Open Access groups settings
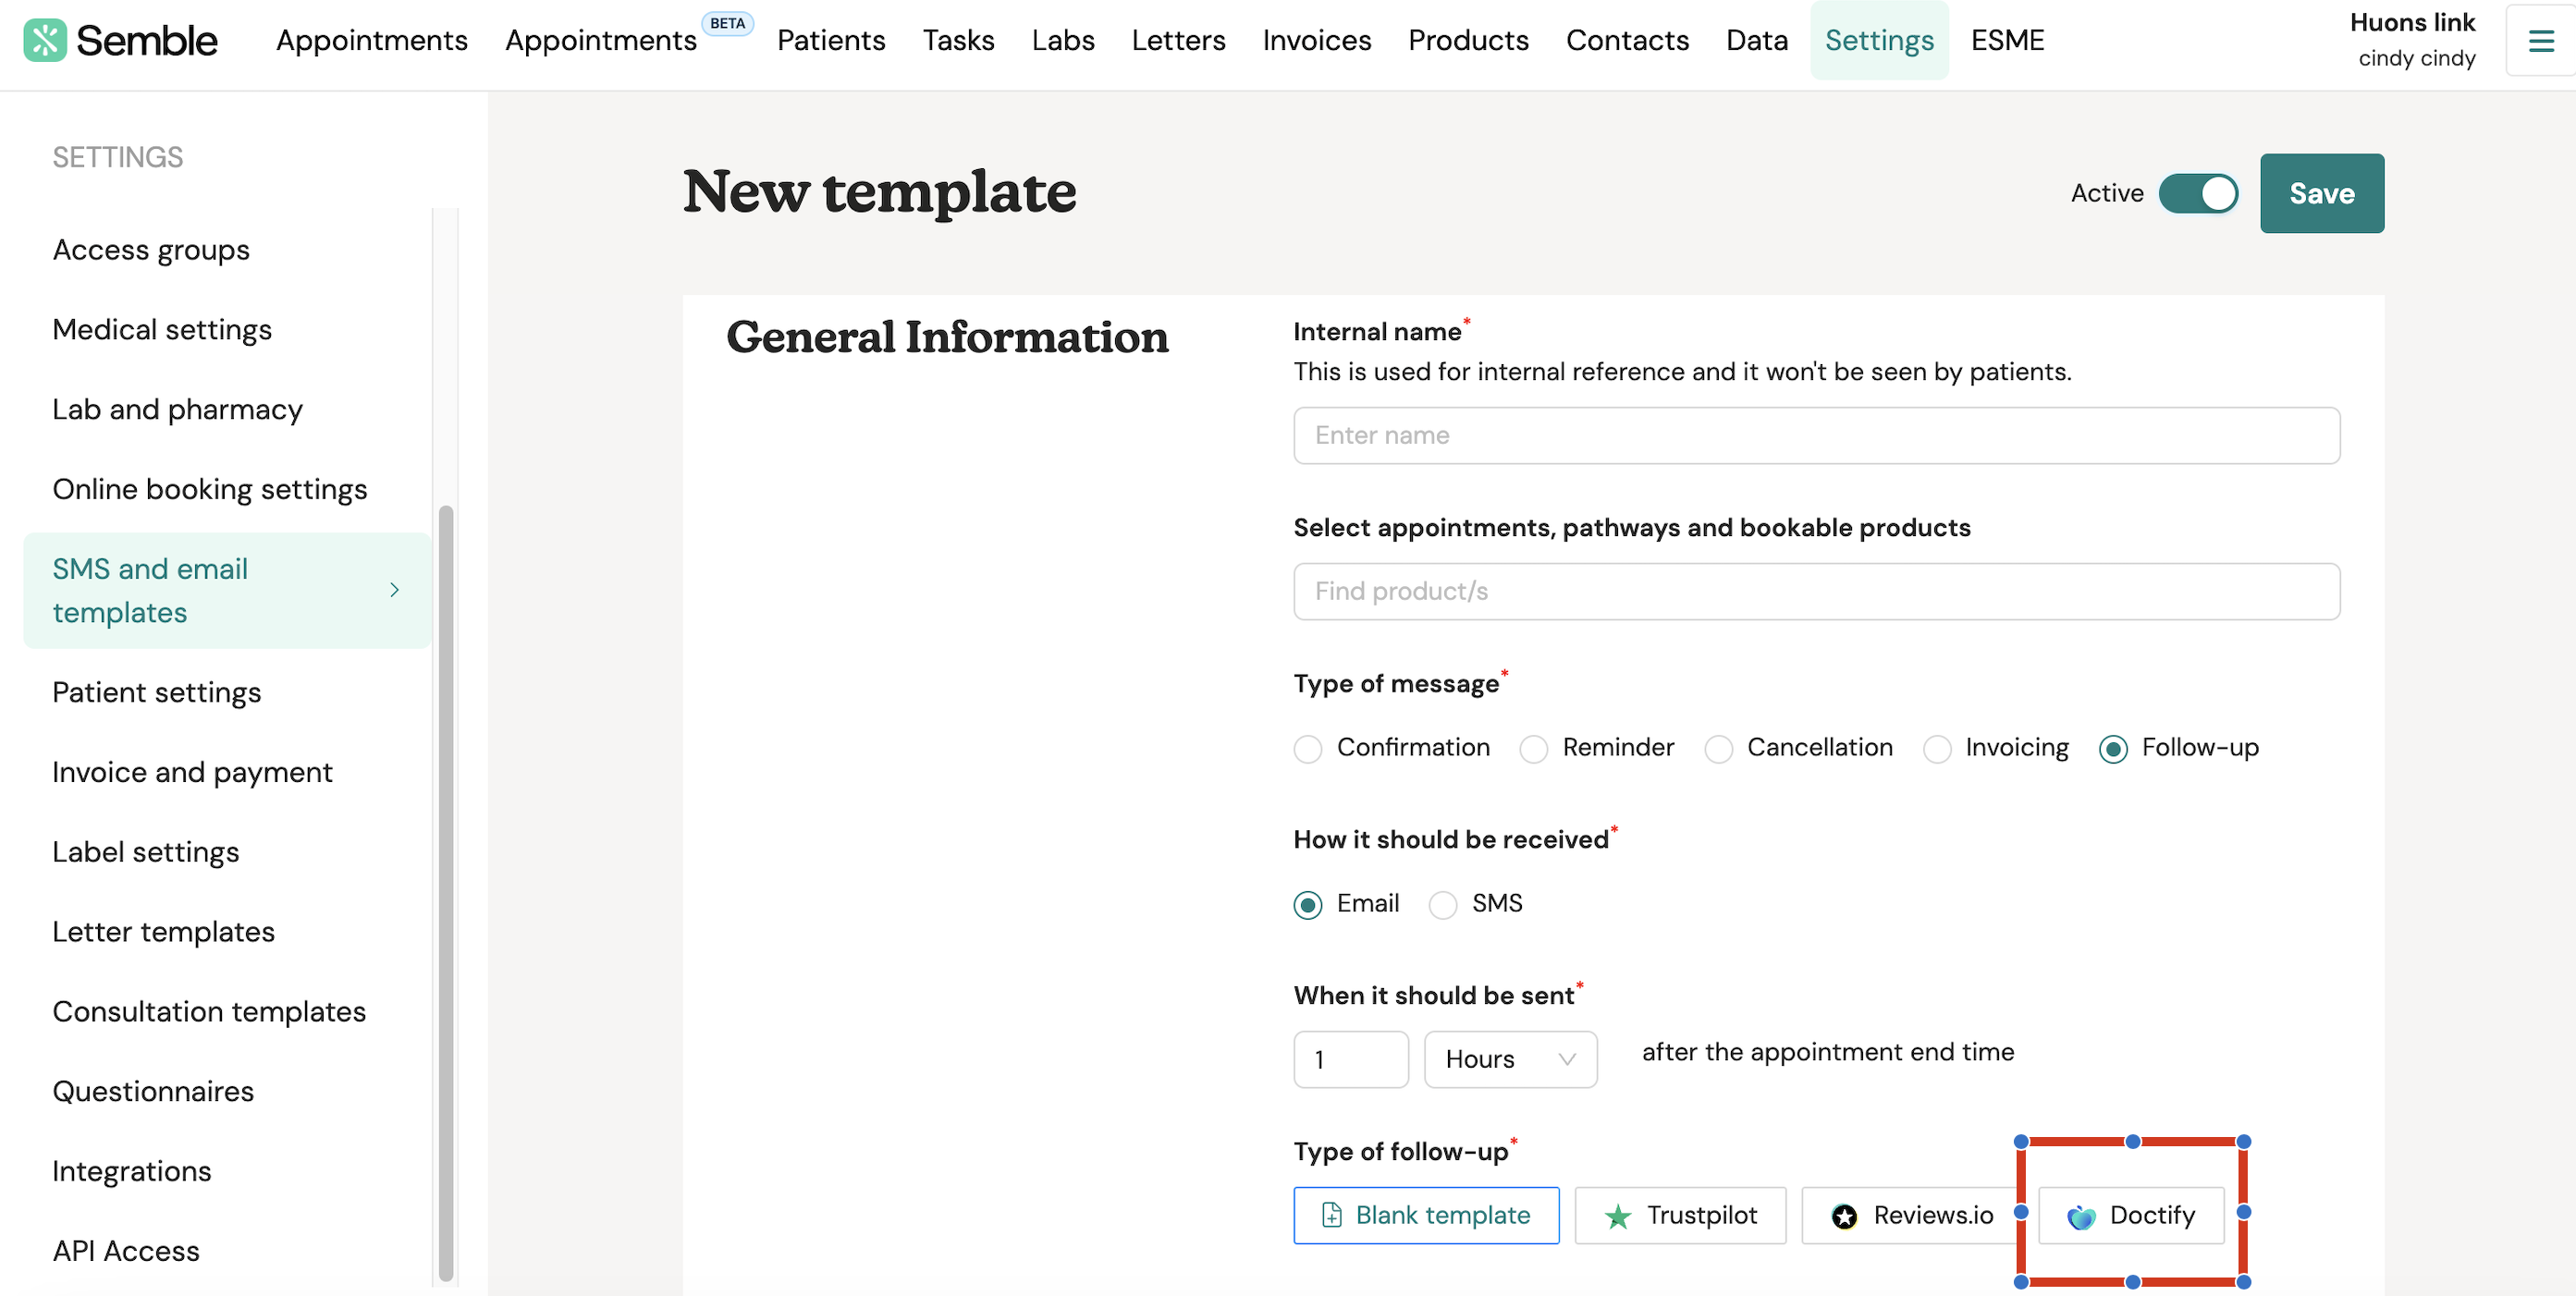 tap(151, 250)
